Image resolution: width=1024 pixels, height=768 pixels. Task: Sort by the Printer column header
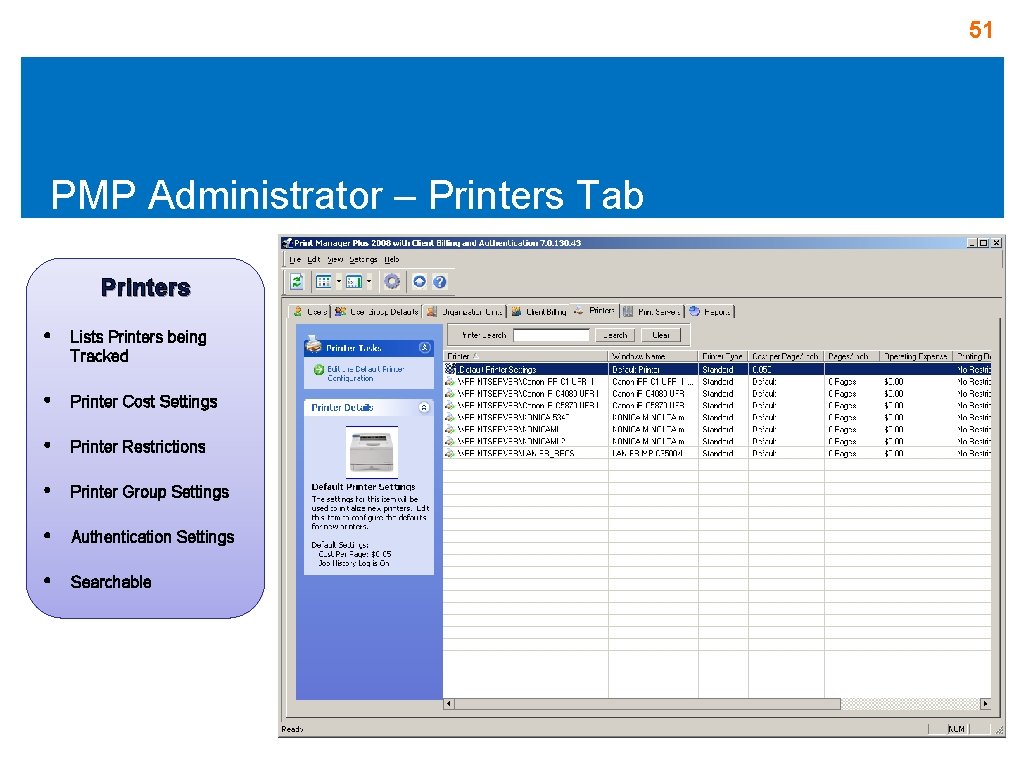coord(526,357)
